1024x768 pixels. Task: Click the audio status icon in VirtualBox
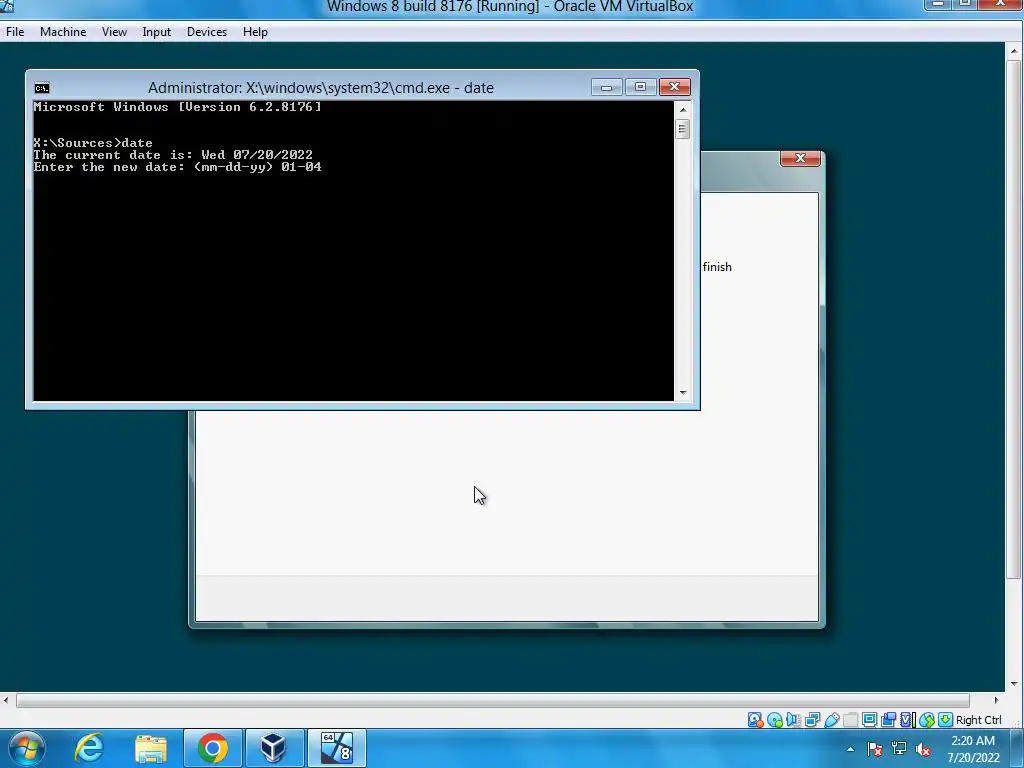pyautogui.click(x=793, y=720)
